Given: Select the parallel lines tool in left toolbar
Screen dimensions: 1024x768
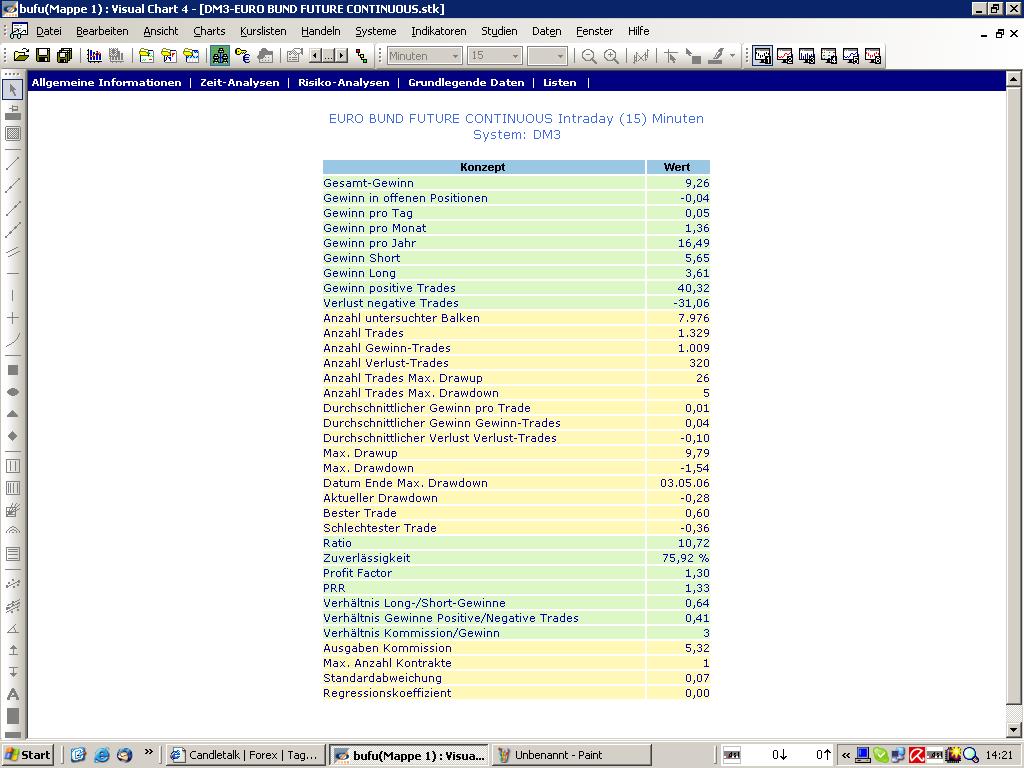Looking at the screenshot, I should pyautogui.click(x=13, y=251).
